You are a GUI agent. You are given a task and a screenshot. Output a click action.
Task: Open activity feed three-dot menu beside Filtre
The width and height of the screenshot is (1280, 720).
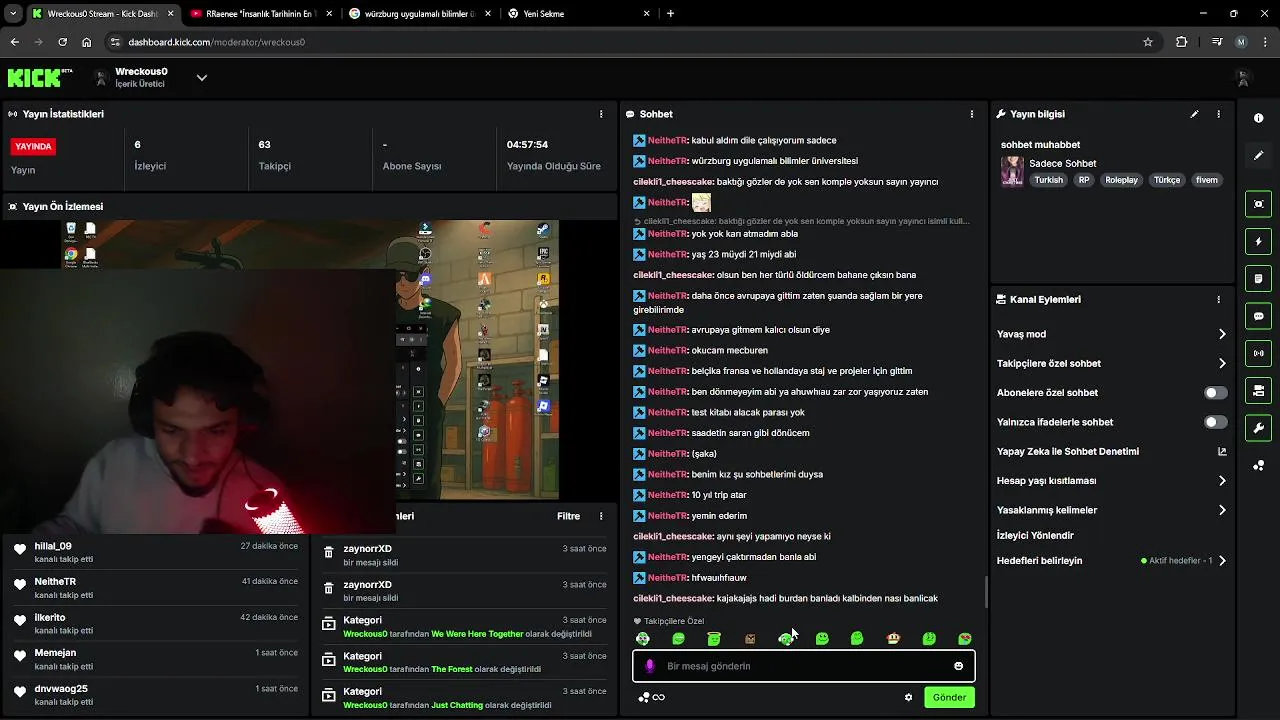click(x=601, y=516)
